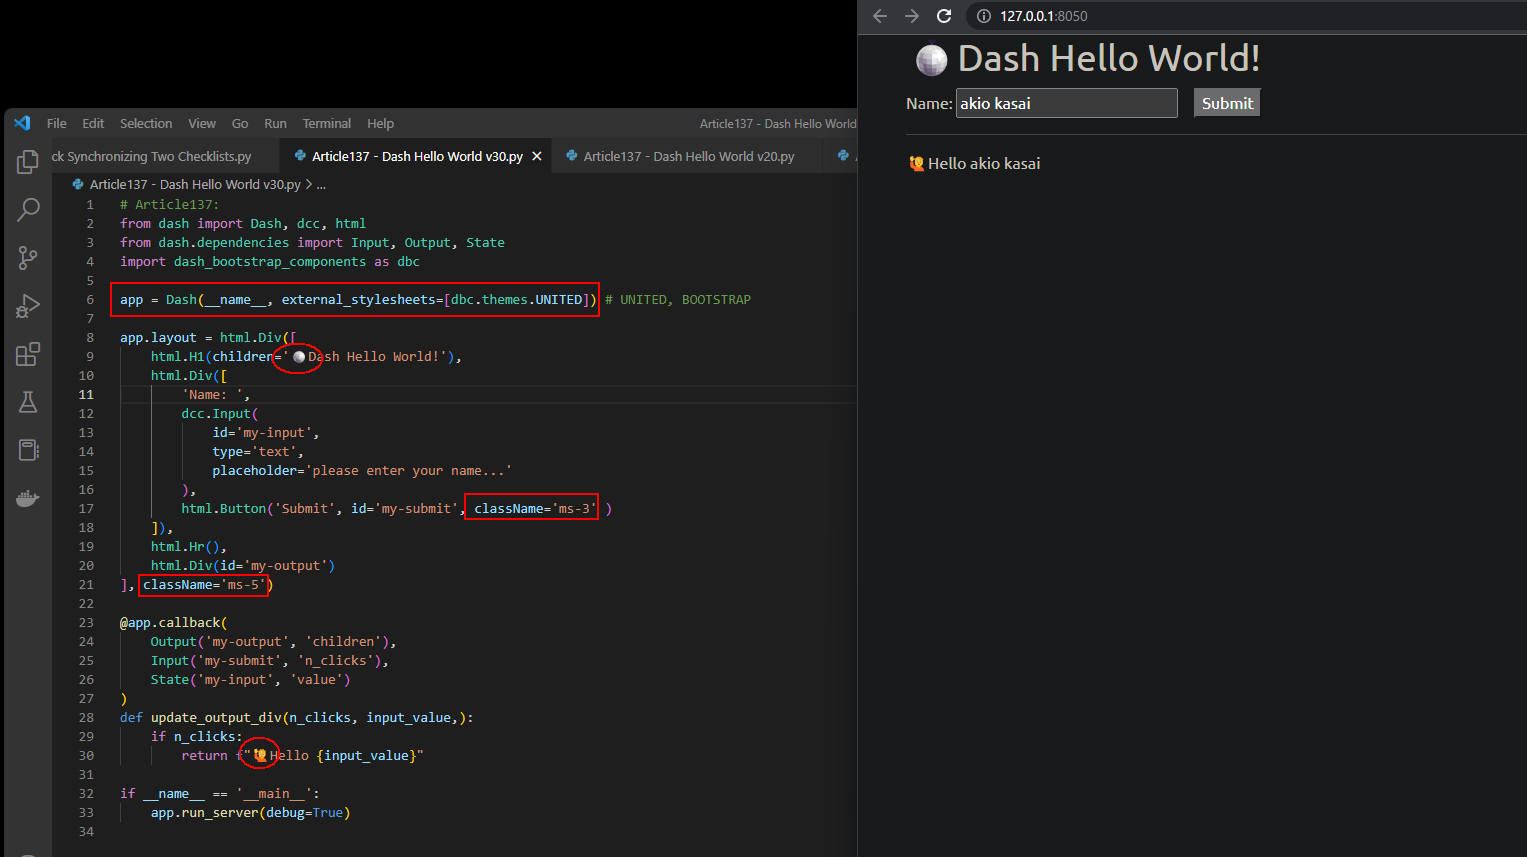Go forward in the browser
The width and height of the screenshot is (1527, 857).
912,16
